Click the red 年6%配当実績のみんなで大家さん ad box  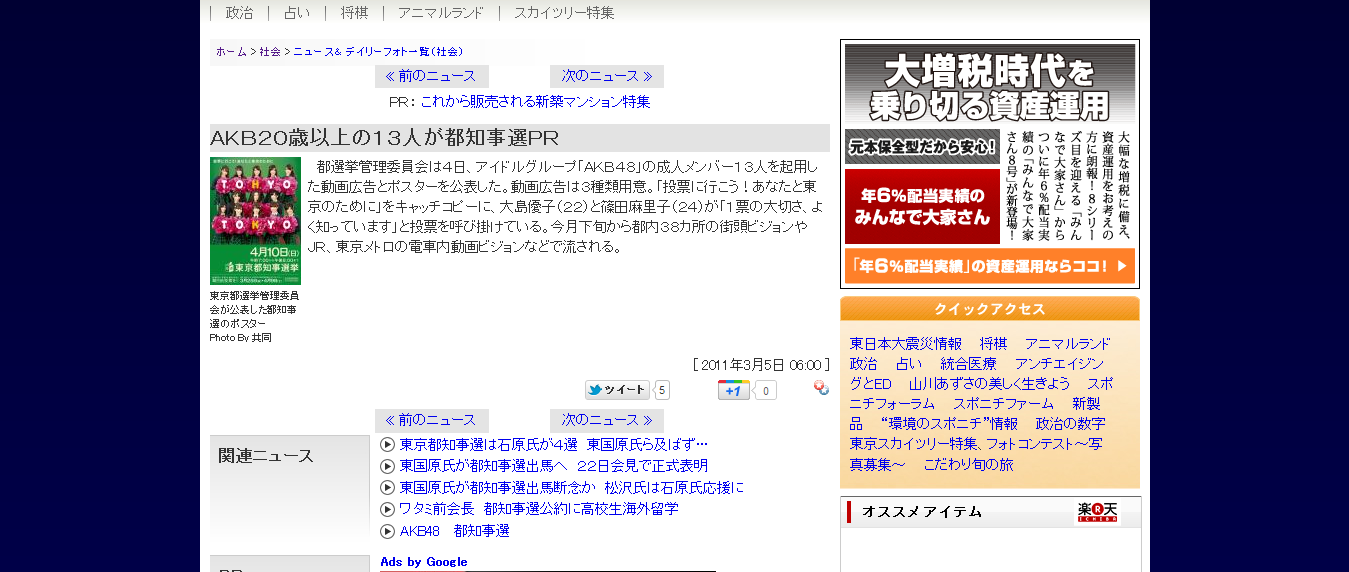pyautogui.click(x=922, y=206)
